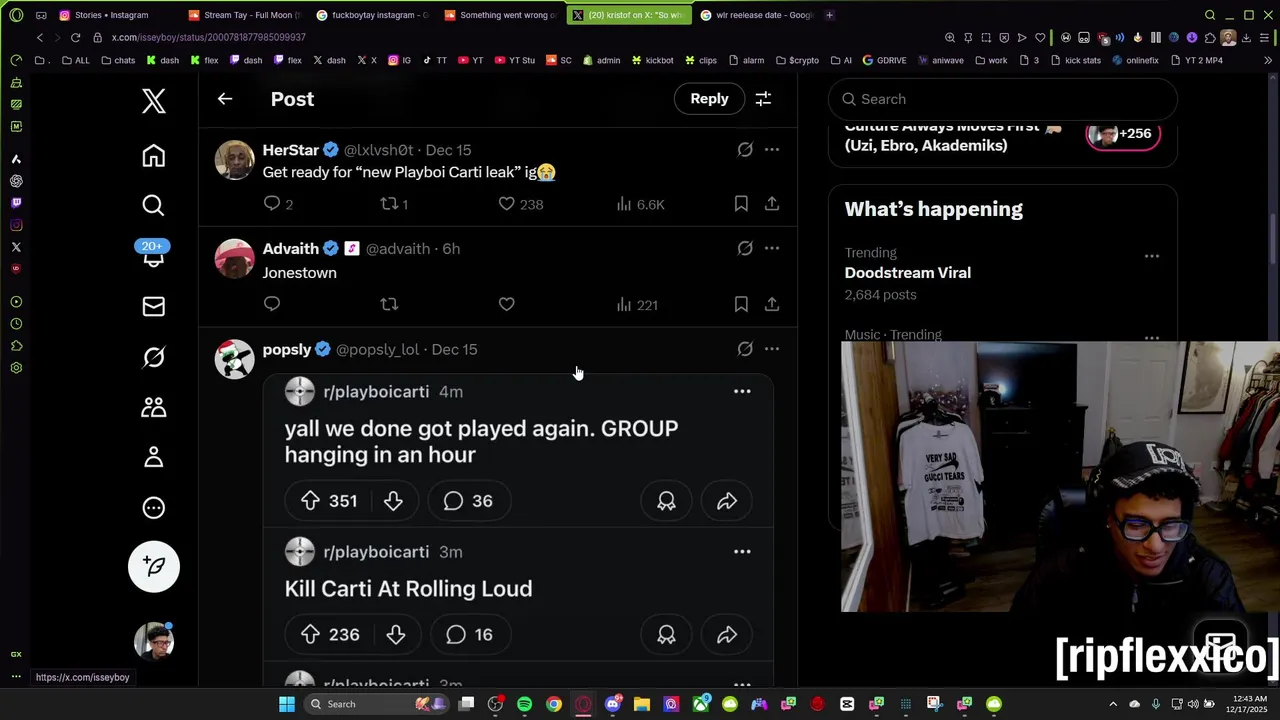Open Spotify from the taskbar
Screen dimensions: 1280x720
click(524, 704)
